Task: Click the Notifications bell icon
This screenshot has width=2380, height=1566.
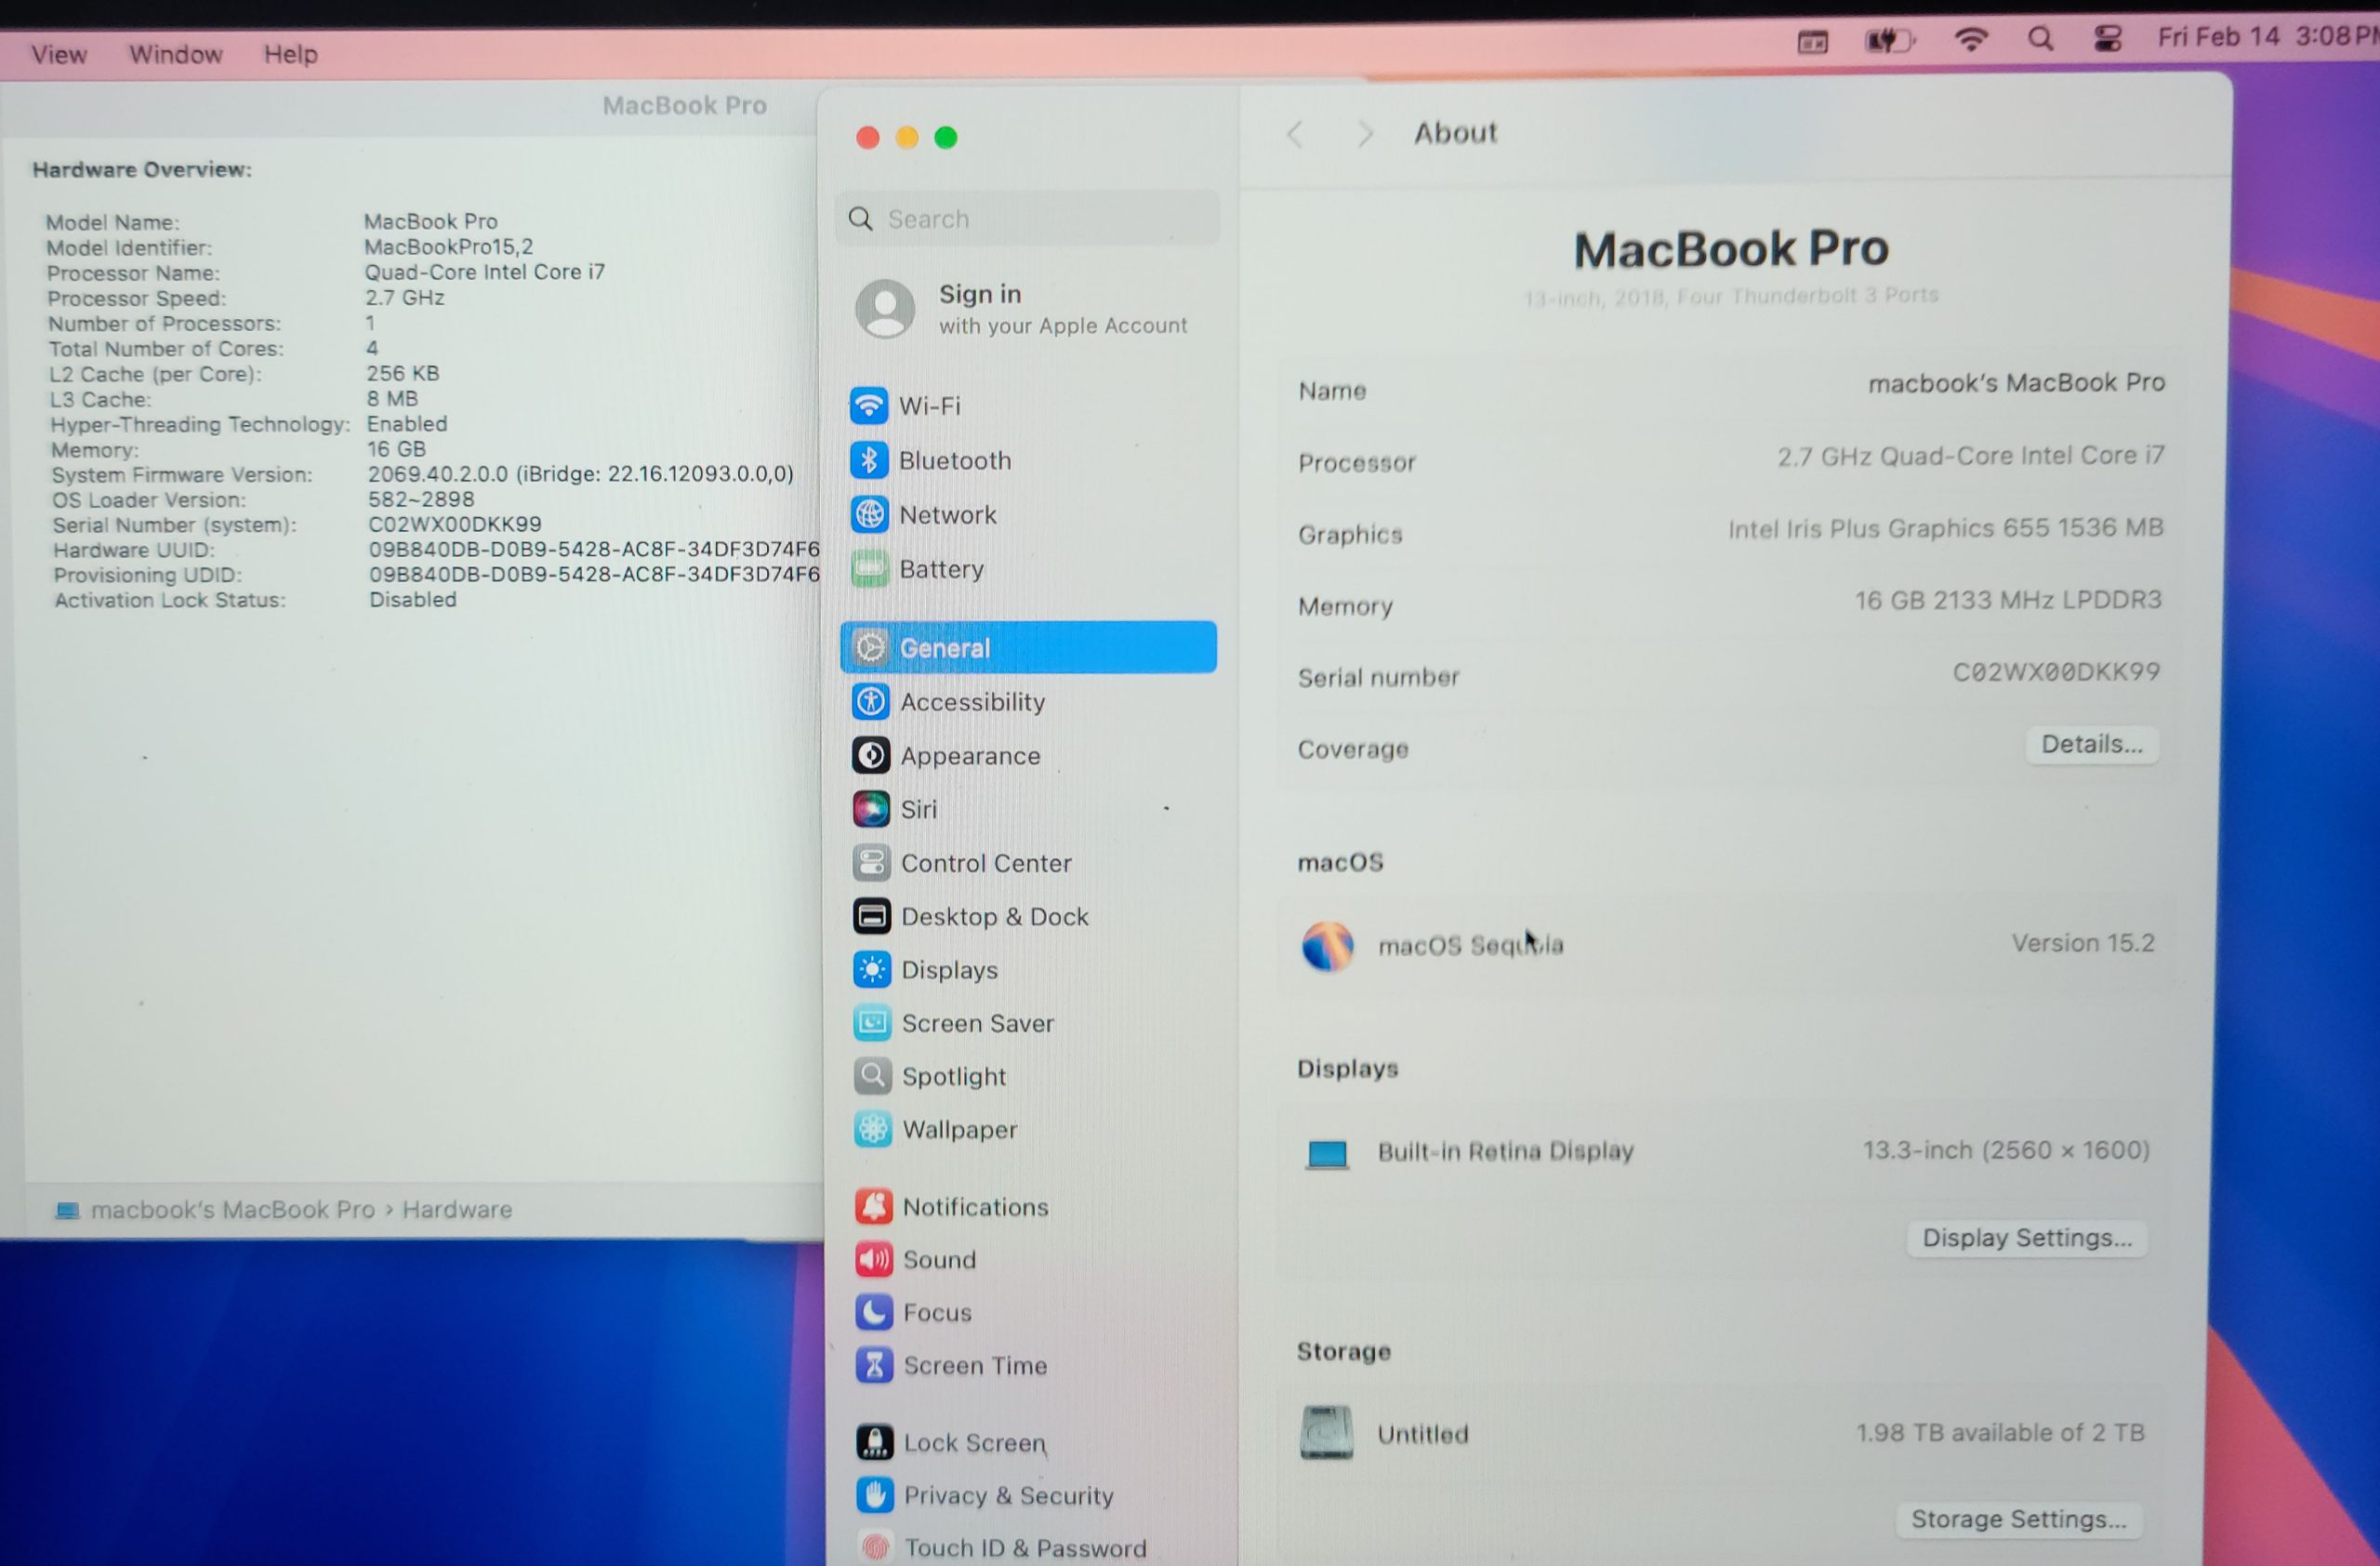Action: (x=874, y=1207)
